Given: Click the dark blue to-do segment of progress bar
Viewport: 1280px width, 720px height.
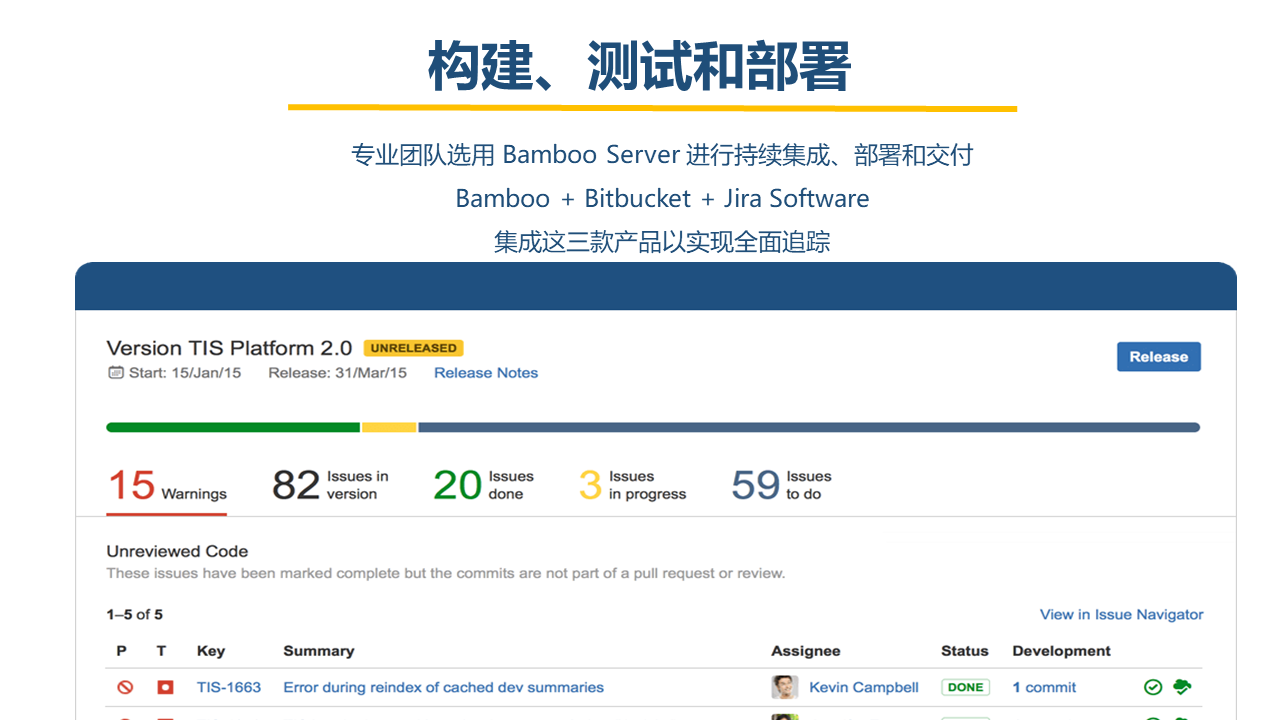Looking at the screenshot, I should click(809, 428).
